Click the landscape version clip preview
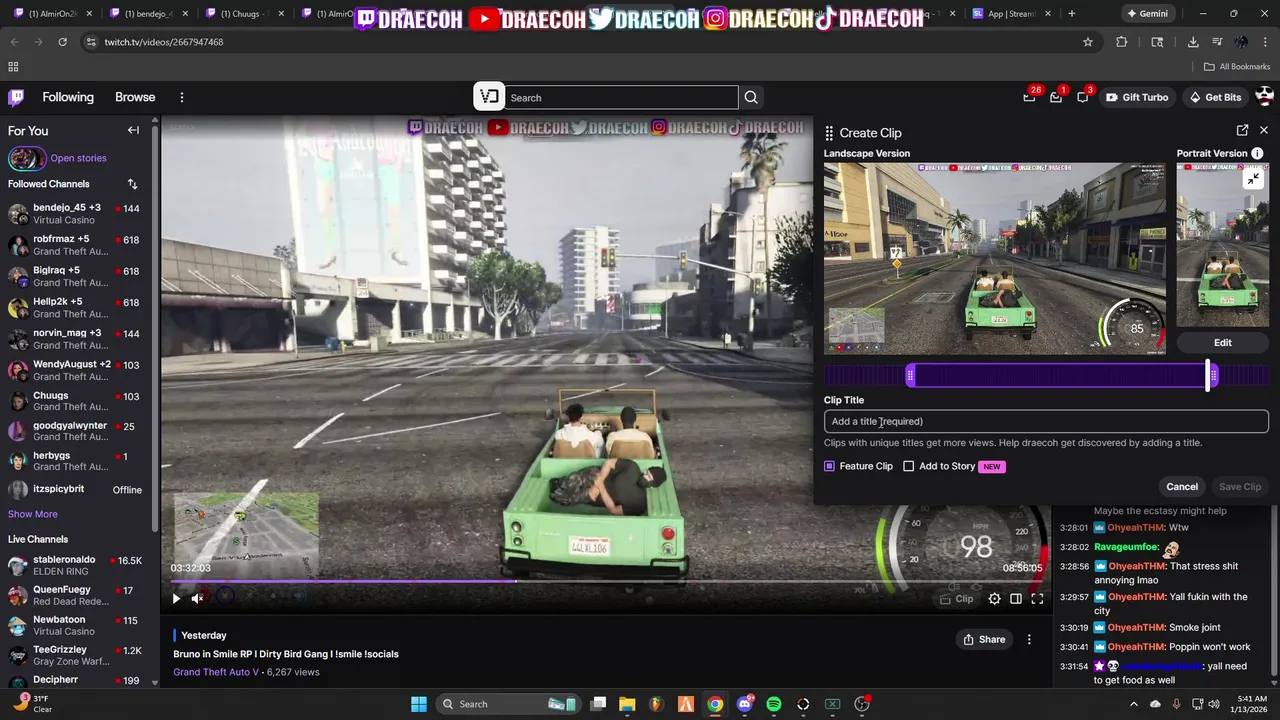The image size is (1280, 720). (x=995, y=258)
